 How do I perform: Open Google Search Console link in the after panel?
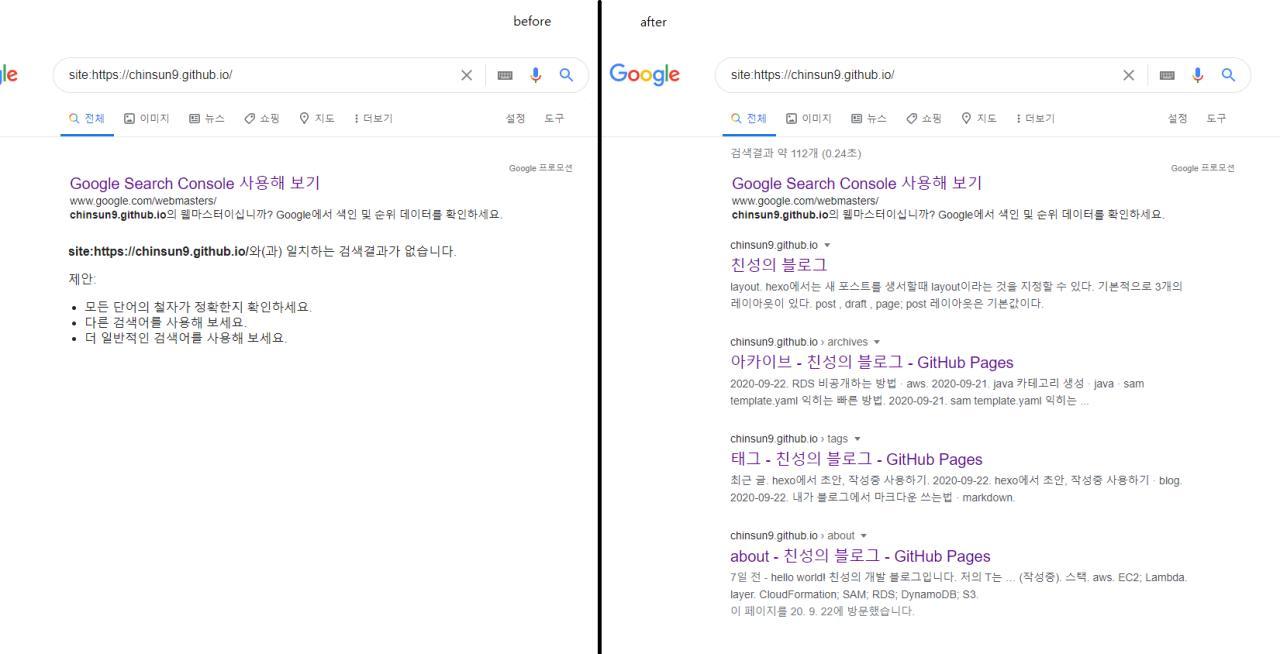(x=857, y=183)
